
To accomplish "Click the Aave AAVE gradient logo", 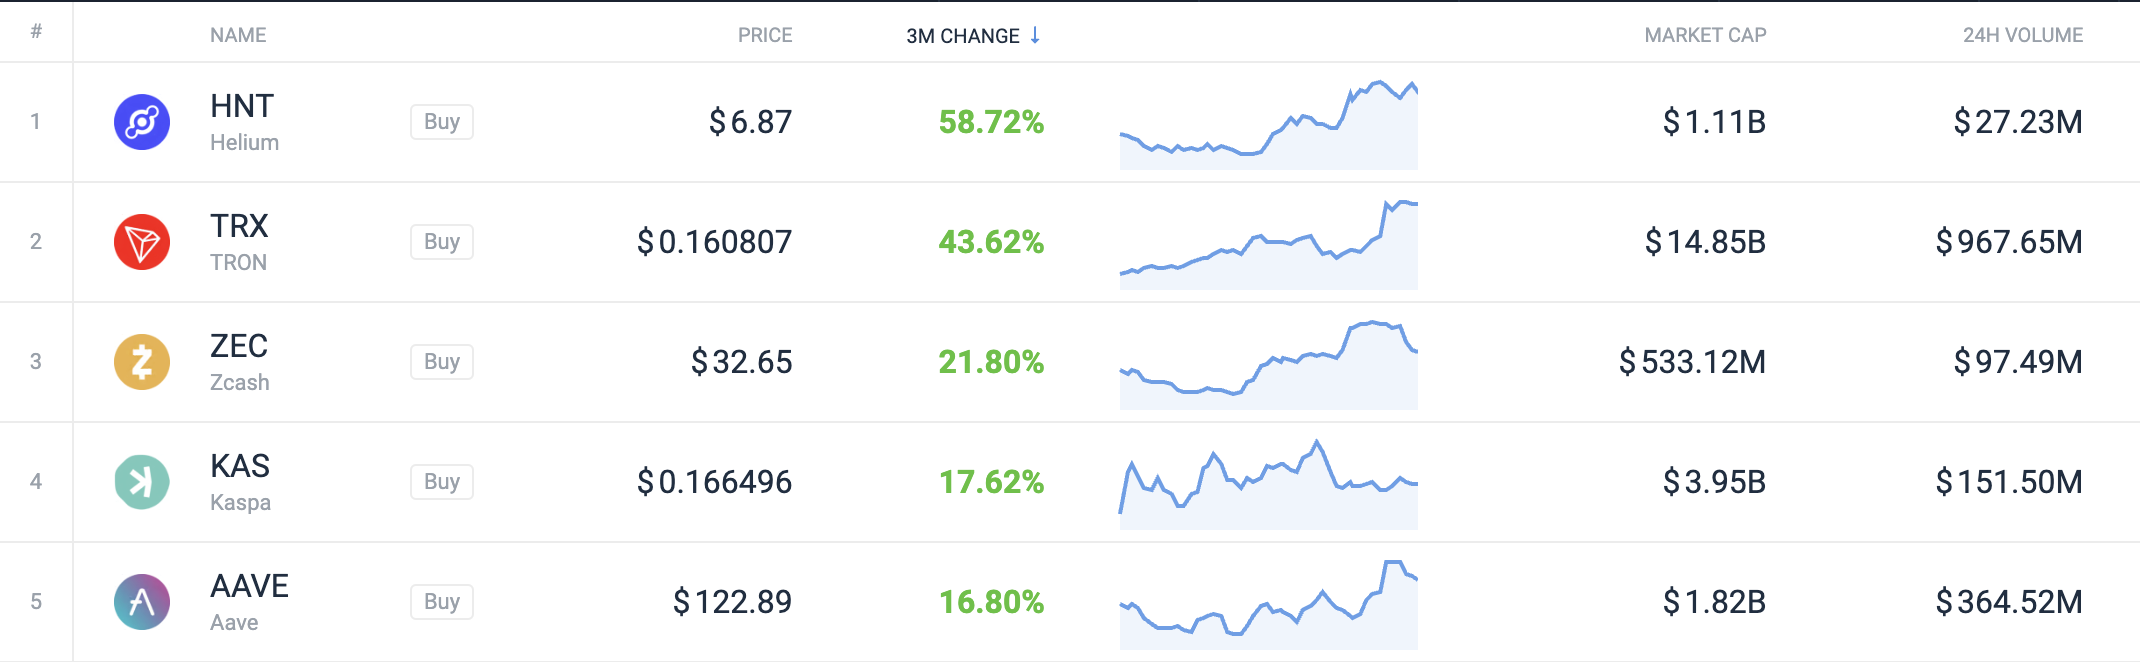I will pos(141,601).
